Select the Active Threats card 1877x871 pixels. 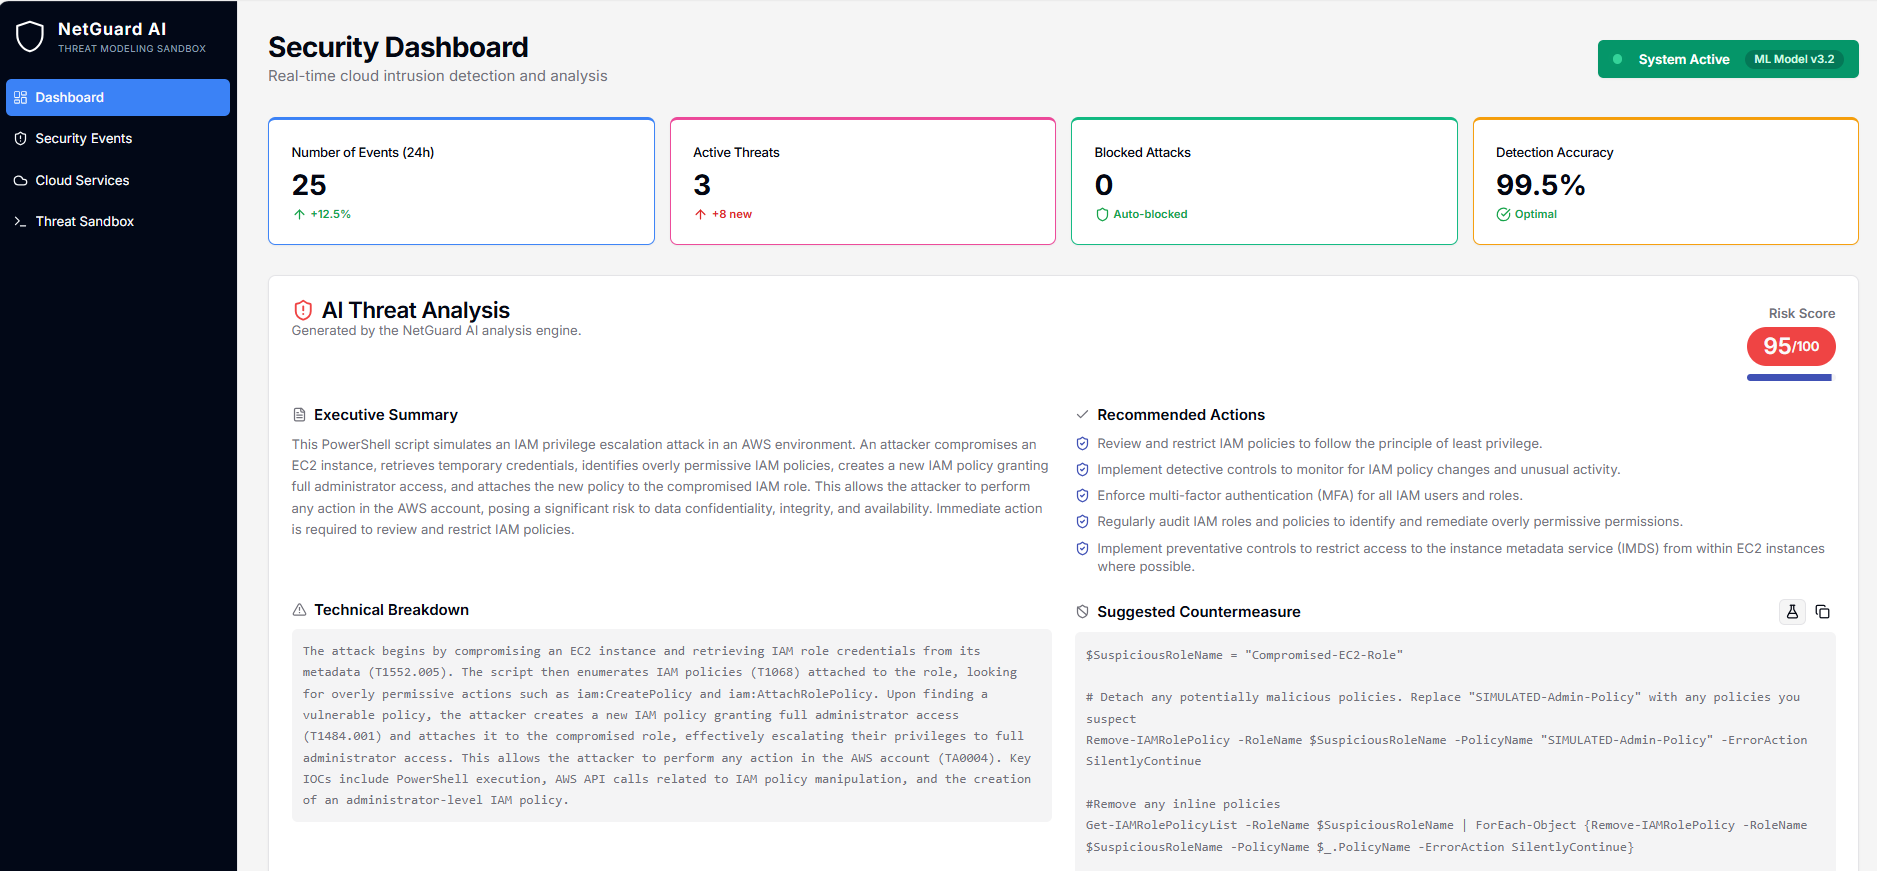click(863, 181)
